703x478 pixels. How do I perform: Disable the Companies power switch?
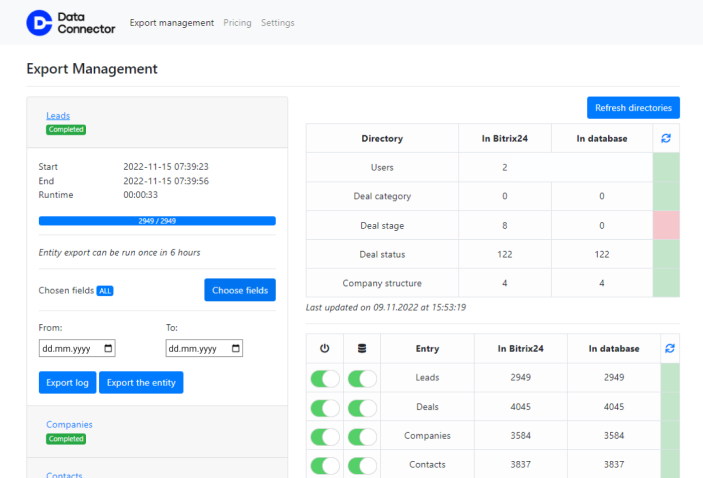click(325, 436)
